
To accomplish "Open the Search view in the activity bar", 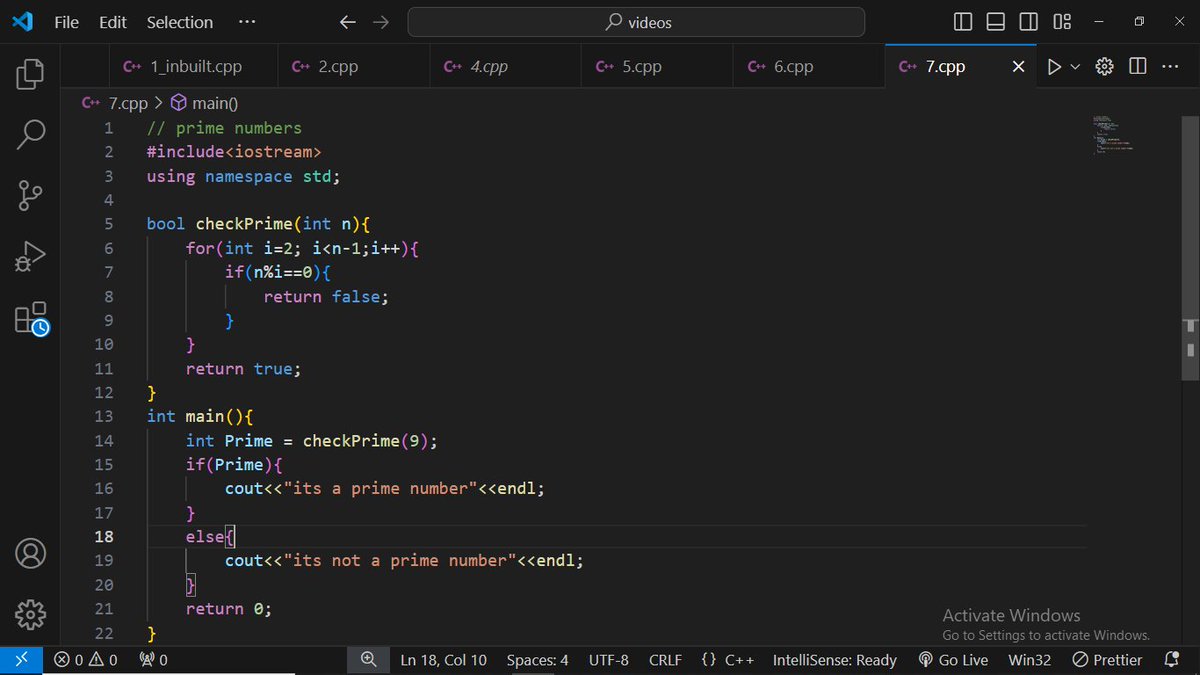I will (30, 134).
